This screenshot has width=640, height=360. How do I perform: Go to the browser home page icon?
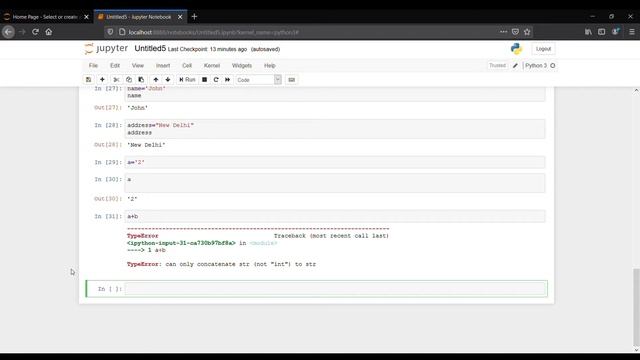pos(49,32)
